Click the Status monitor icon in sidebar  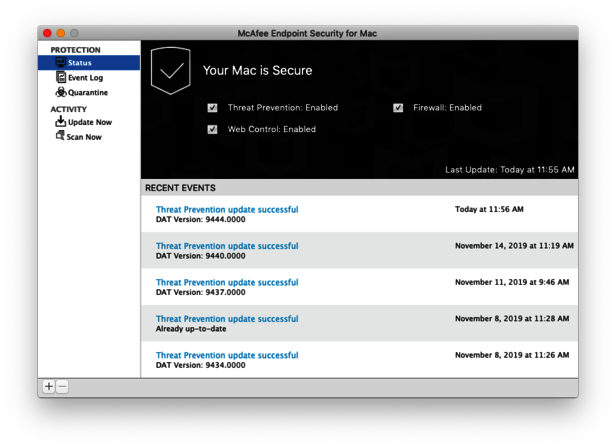coord(60,63)
